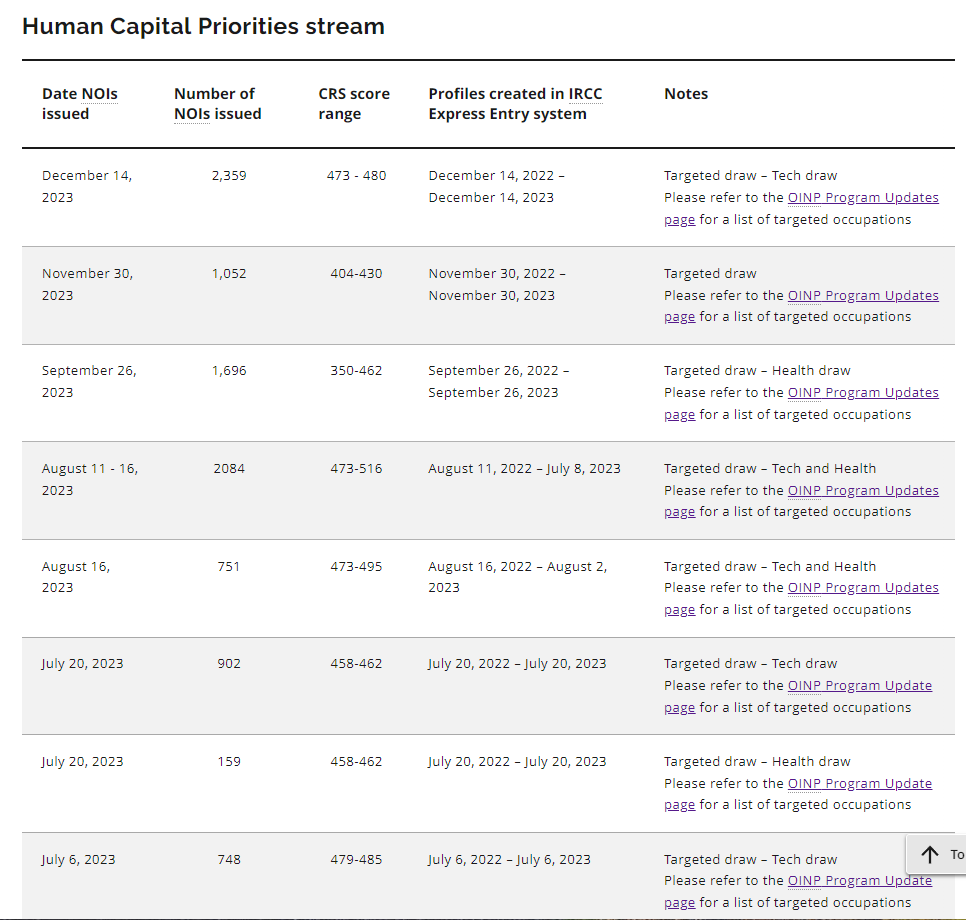Click the IRCC abbreviation in the table header

pyautogui.click(x=585, y=94)
